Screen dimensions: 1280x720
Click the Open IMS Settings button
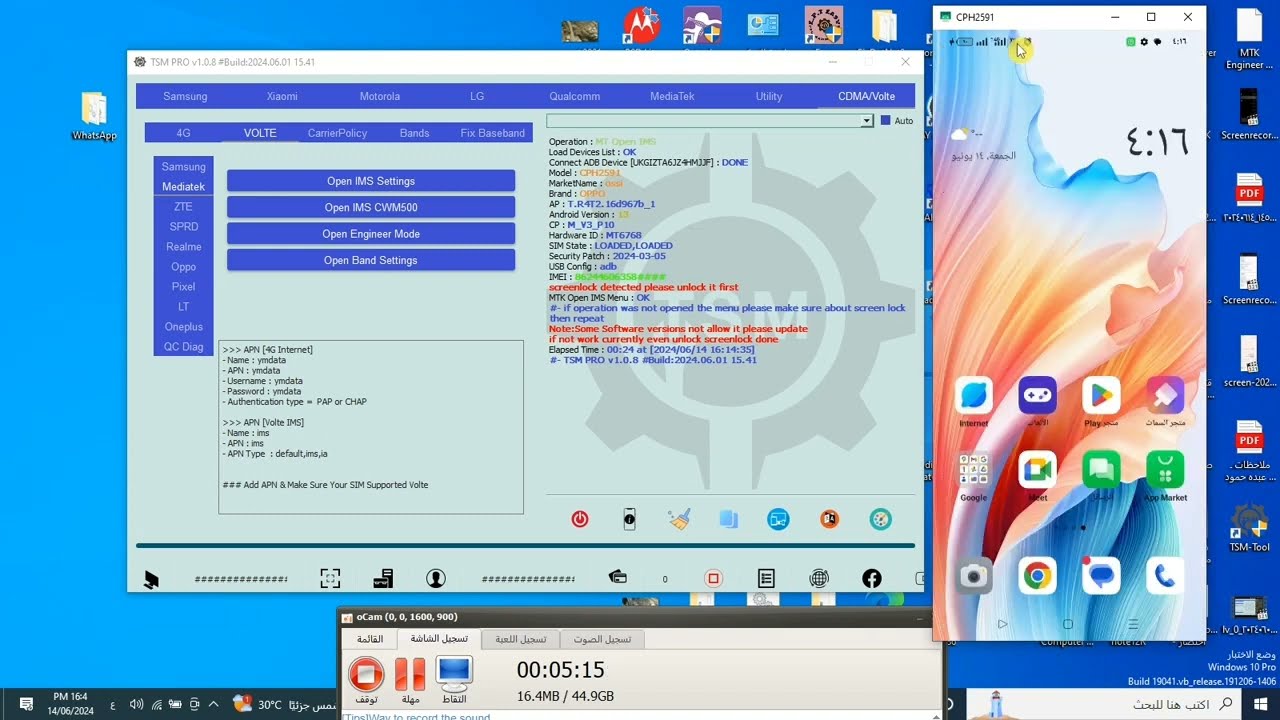[371, 181]
